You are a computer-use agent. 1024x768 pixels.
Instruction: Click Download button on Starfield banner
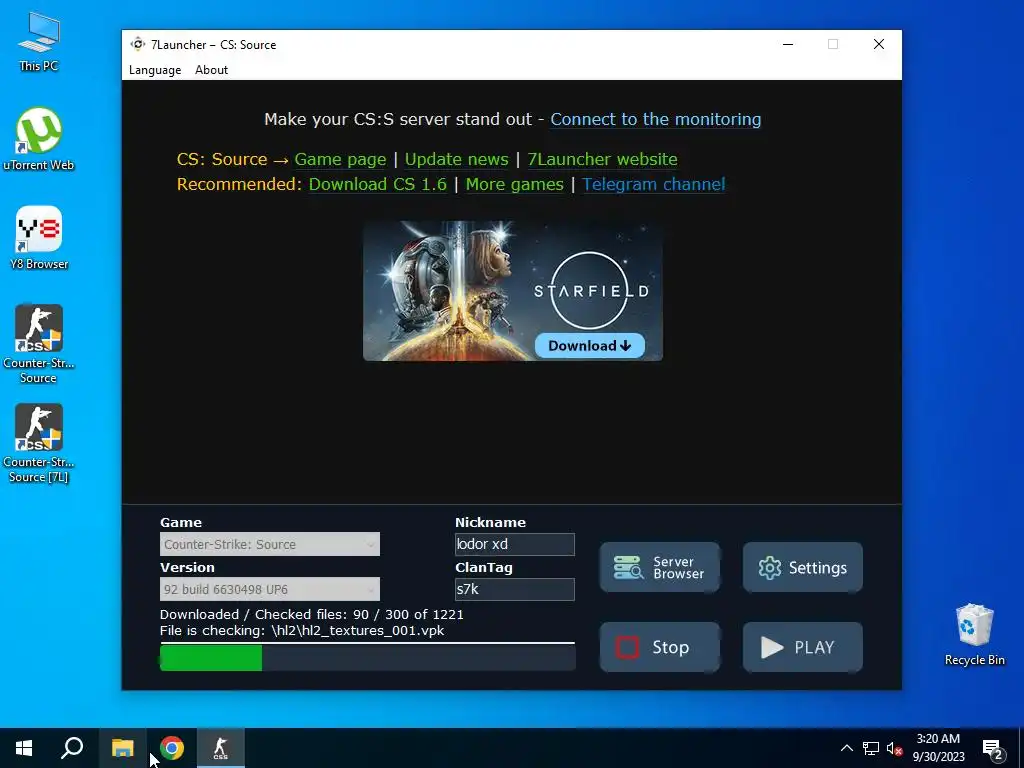(x=589, y=345)
